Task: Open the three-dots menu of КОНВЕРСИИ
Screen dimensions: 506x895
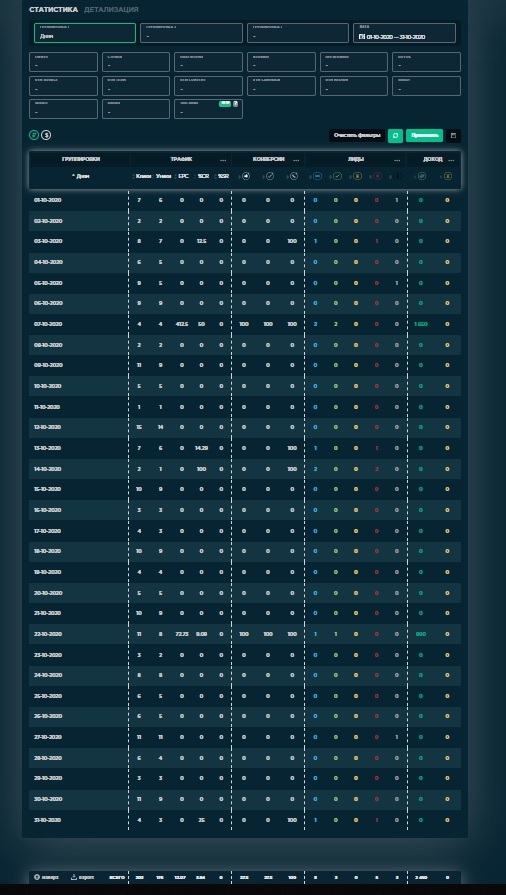Action: point(296,160)
